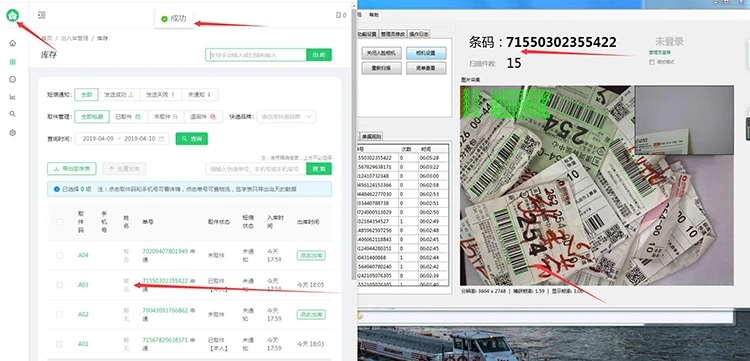Click the 导出签字表 export button
The width and height of the screenshot is (750, 361).
pyautogui.click(x=72, y=169)
